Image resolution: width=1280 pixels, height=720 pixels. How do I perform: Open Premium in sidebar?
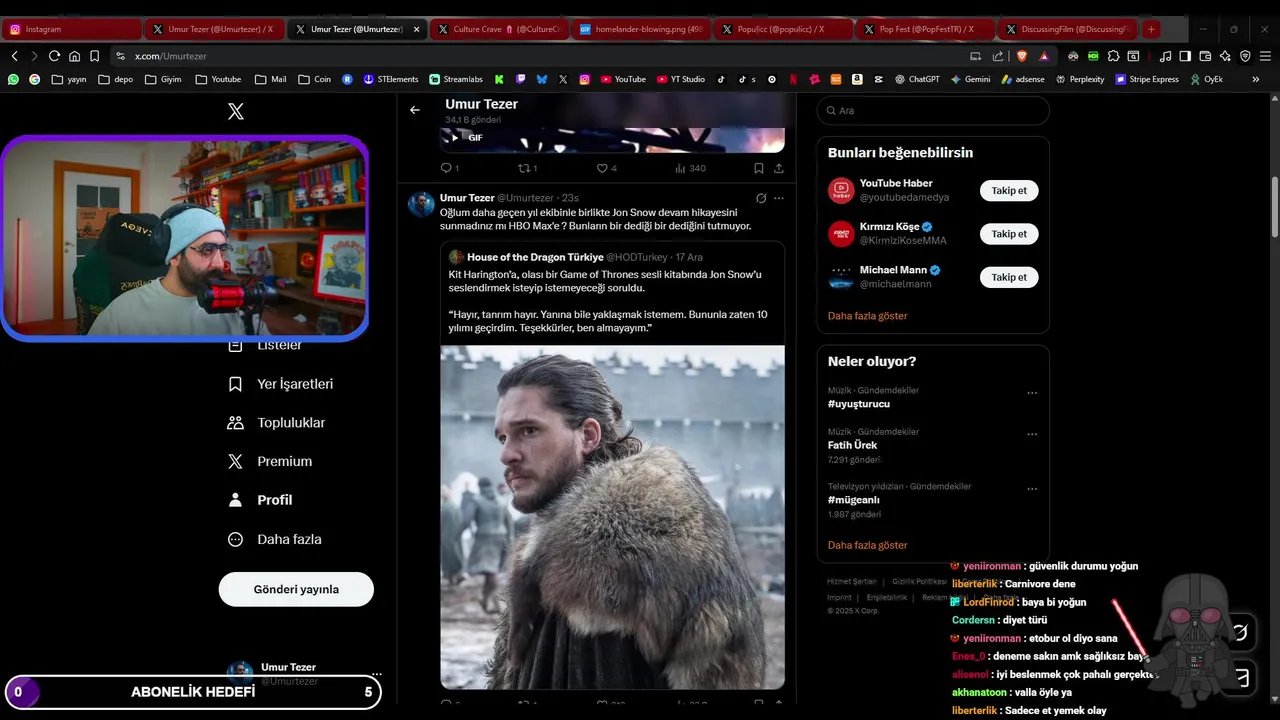pyautogui.click(x=270, y=461)
